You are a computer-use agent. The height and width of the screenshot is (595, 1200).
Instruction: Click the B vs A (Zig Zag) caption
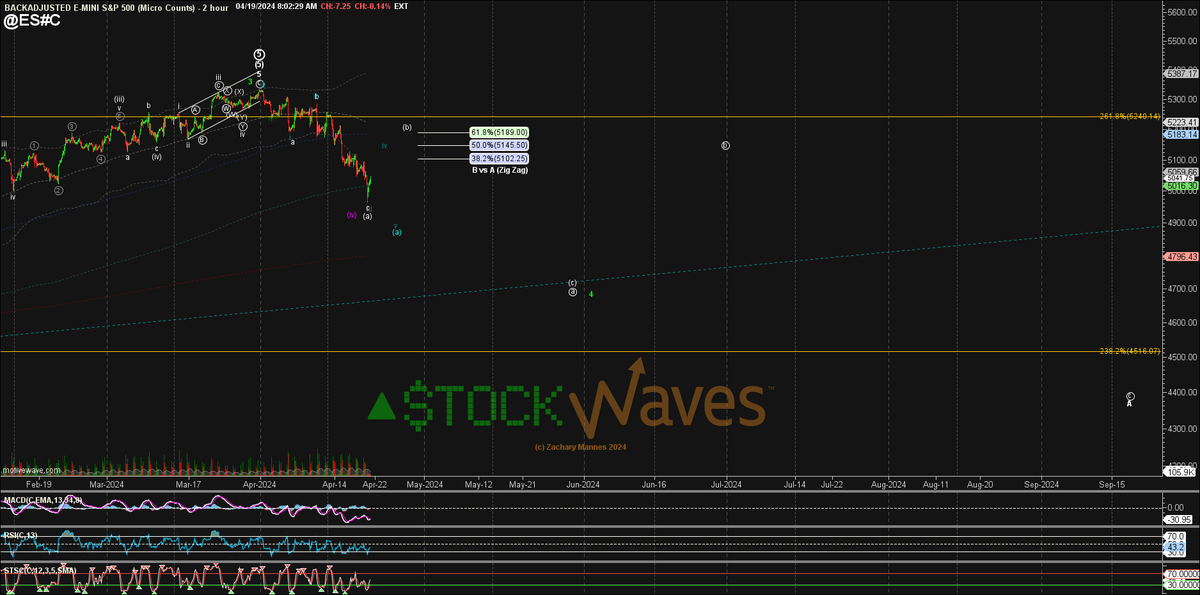click(x=499, y=170)
